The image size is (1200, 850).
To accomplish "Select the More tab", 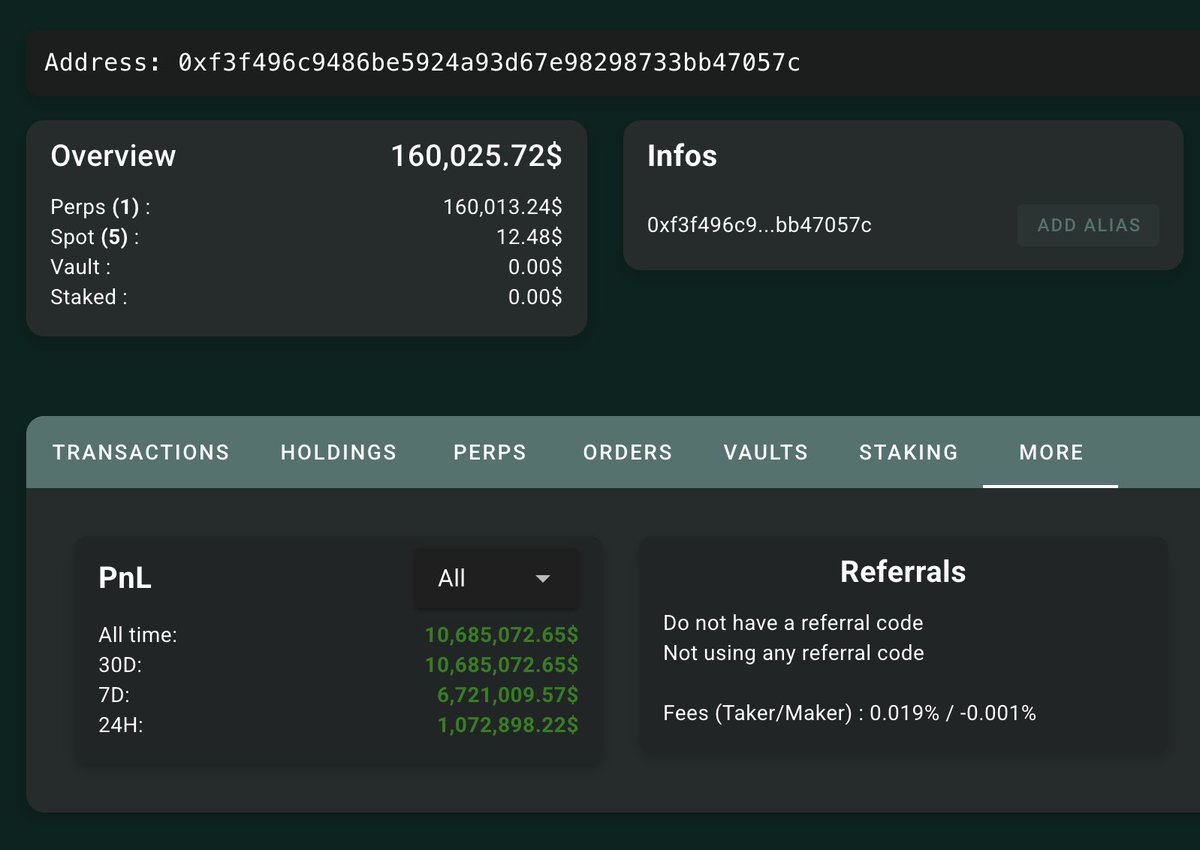I will (x=1050, y=452).
